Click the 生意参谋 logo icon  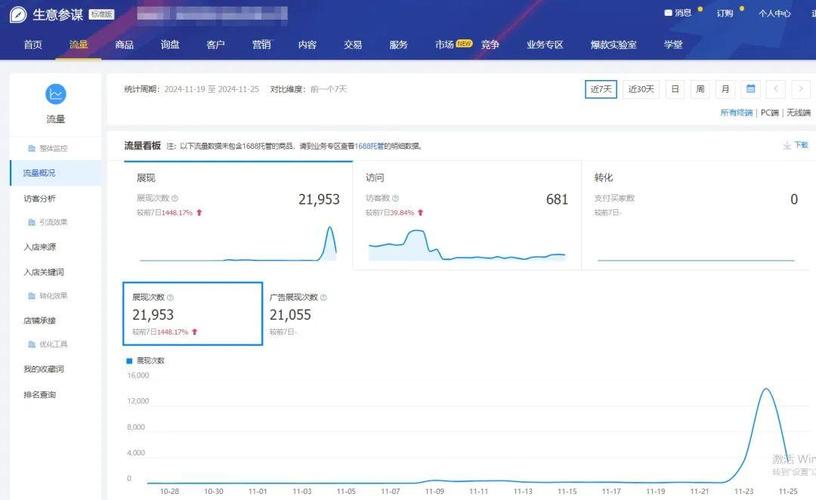(18, 14)
